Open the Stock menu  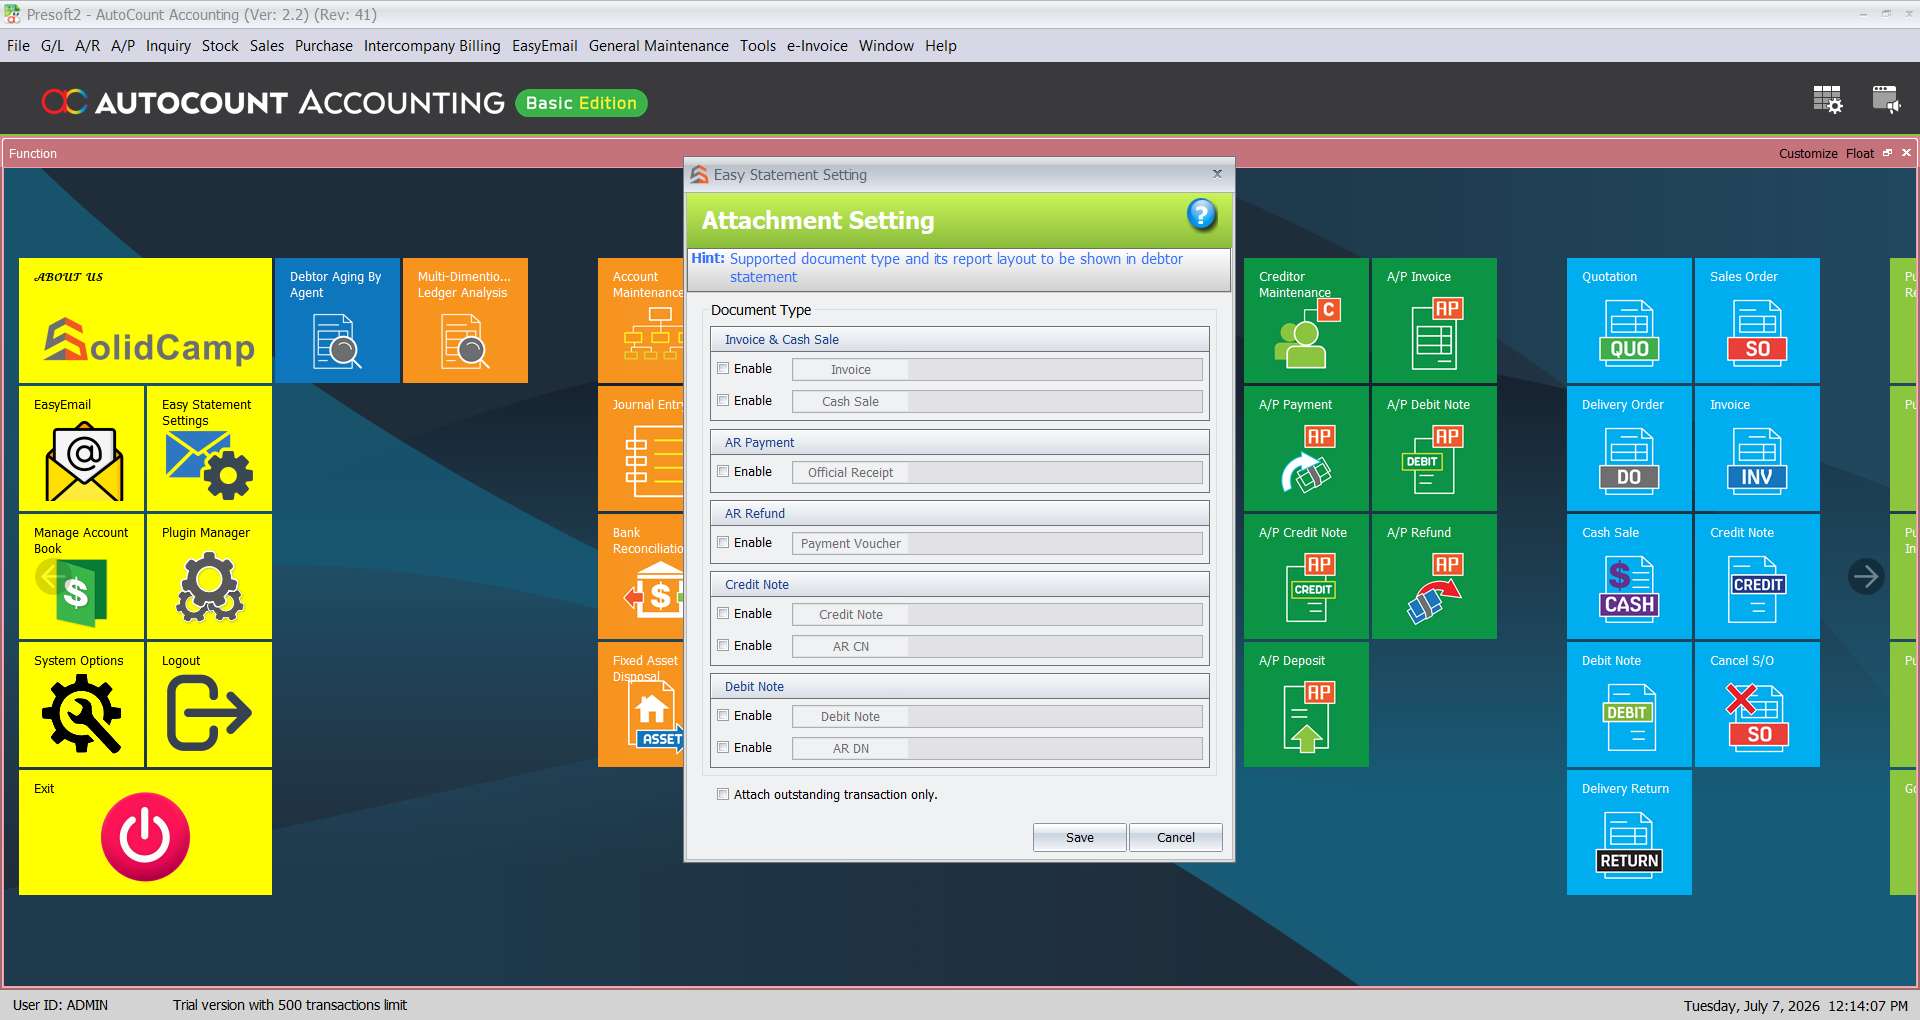(220, 46)
